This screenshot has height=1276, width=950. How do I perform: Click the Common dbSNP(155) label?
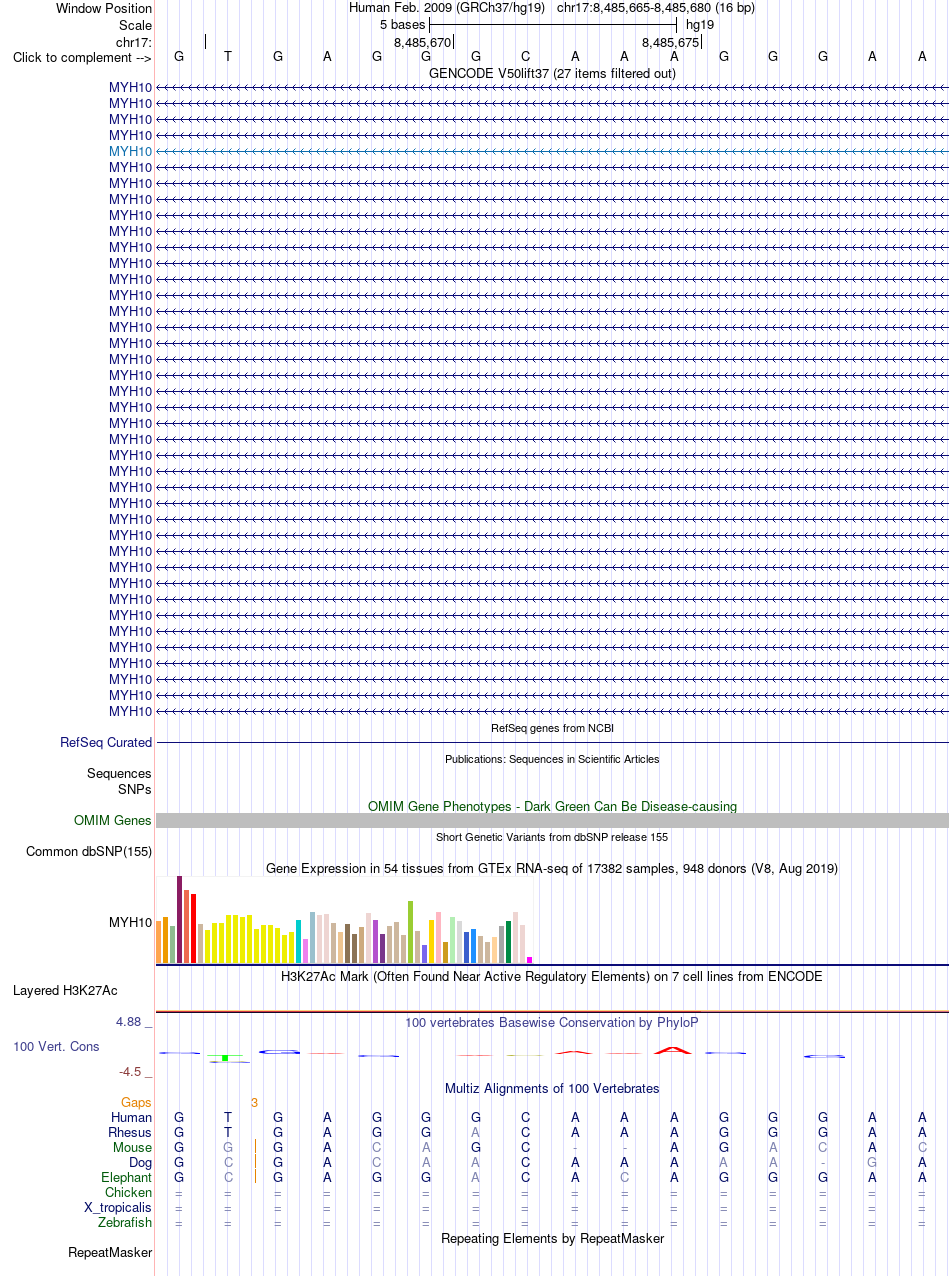[89, 852]
